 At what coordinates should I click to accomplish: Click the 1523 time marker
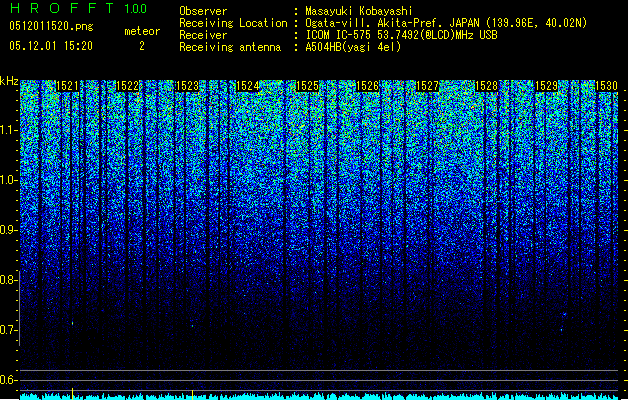point(187,86)
